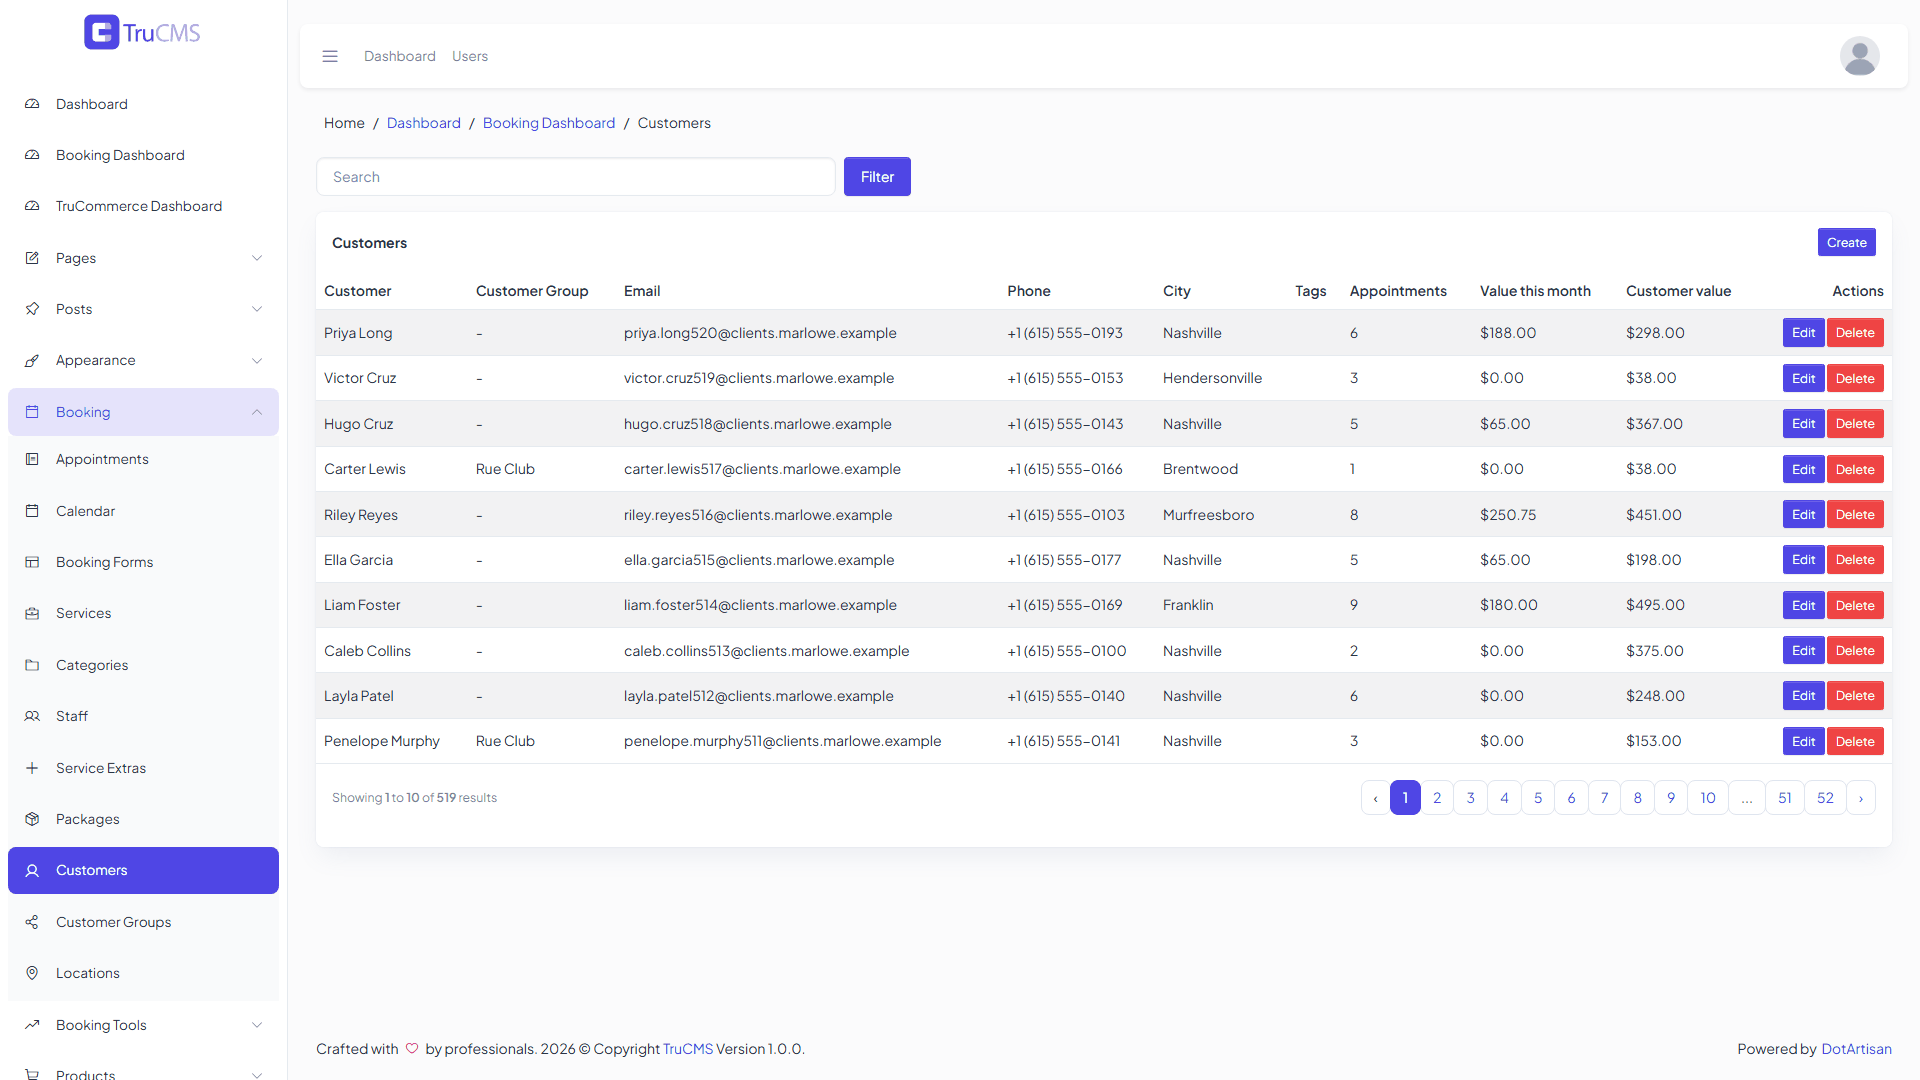The height and width of the screenshot is (1080, 1920).
Task: Open the TruCMS footer link
Action: coord(688,1049)
